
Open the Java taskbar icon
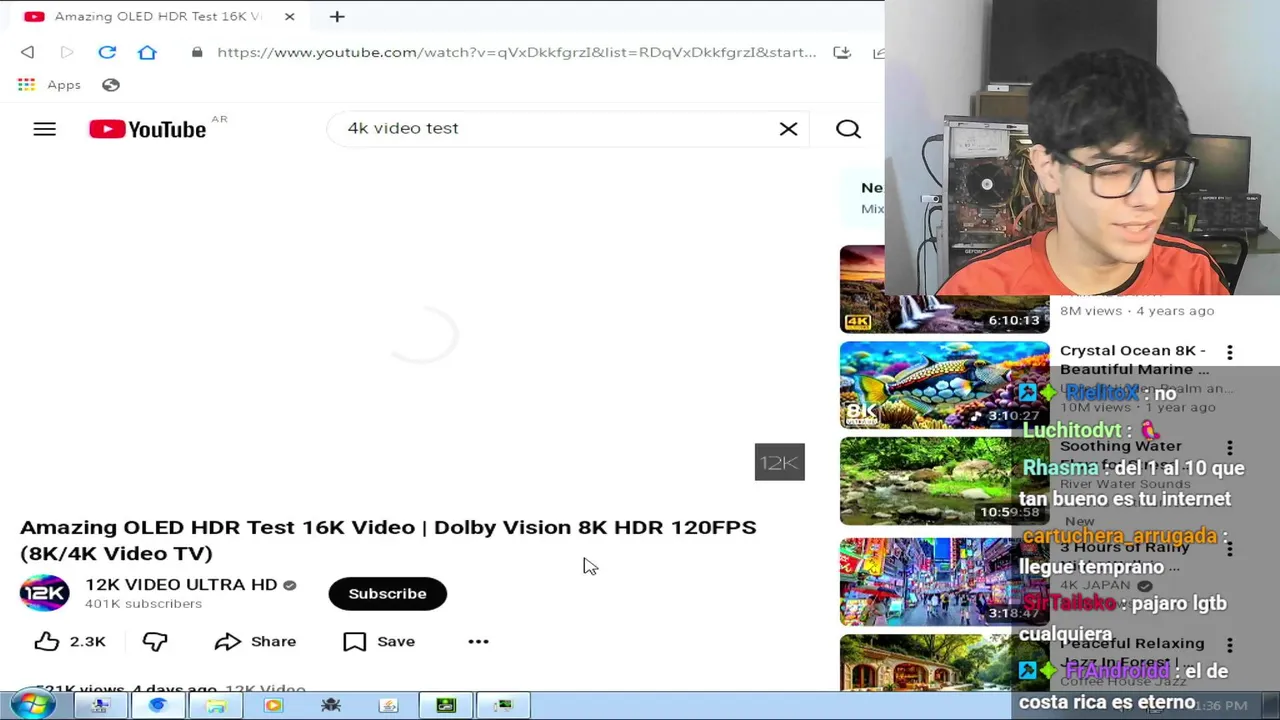click(x=389, y=706)
